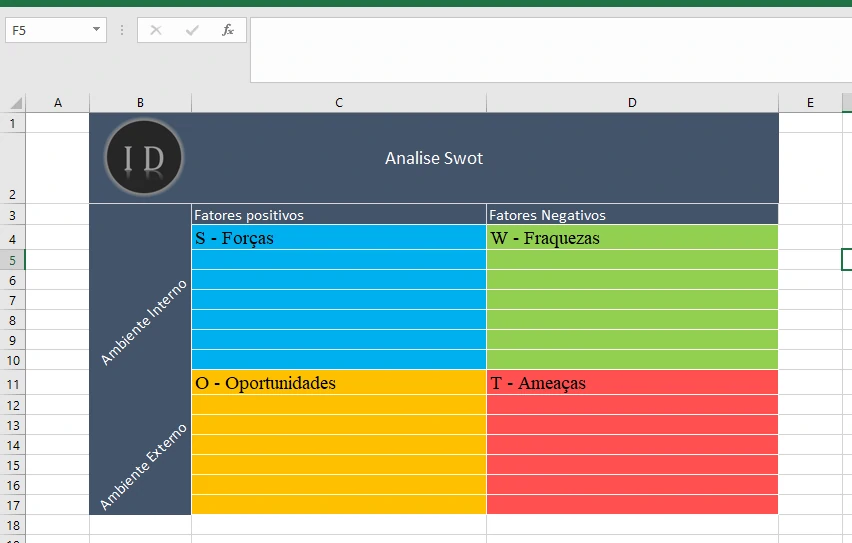
Task: Click green cell D8
Action: tap(632, 320)
